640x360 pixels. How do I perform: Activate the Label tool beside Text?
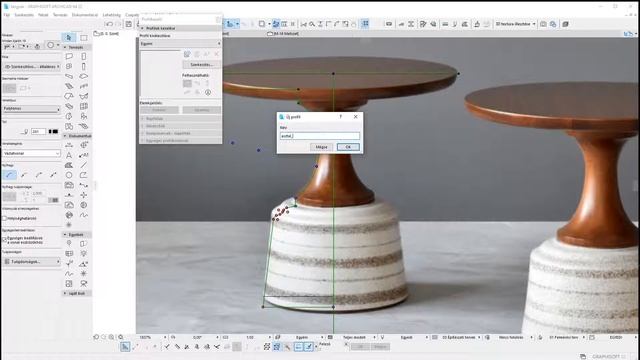tap(84, 155)
